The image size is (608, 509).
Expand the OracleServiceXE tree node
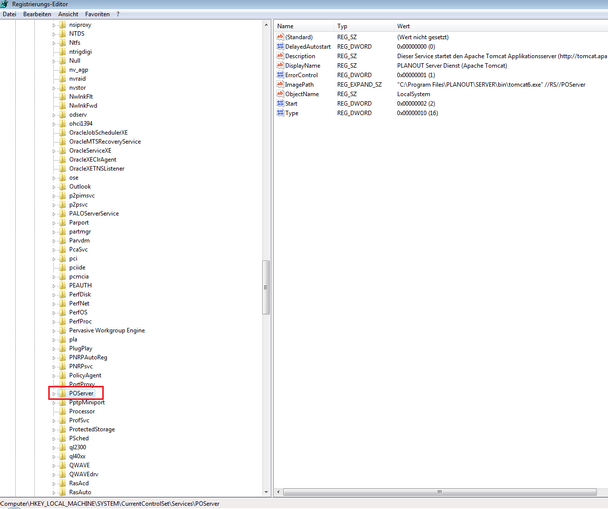pos(54,151)
